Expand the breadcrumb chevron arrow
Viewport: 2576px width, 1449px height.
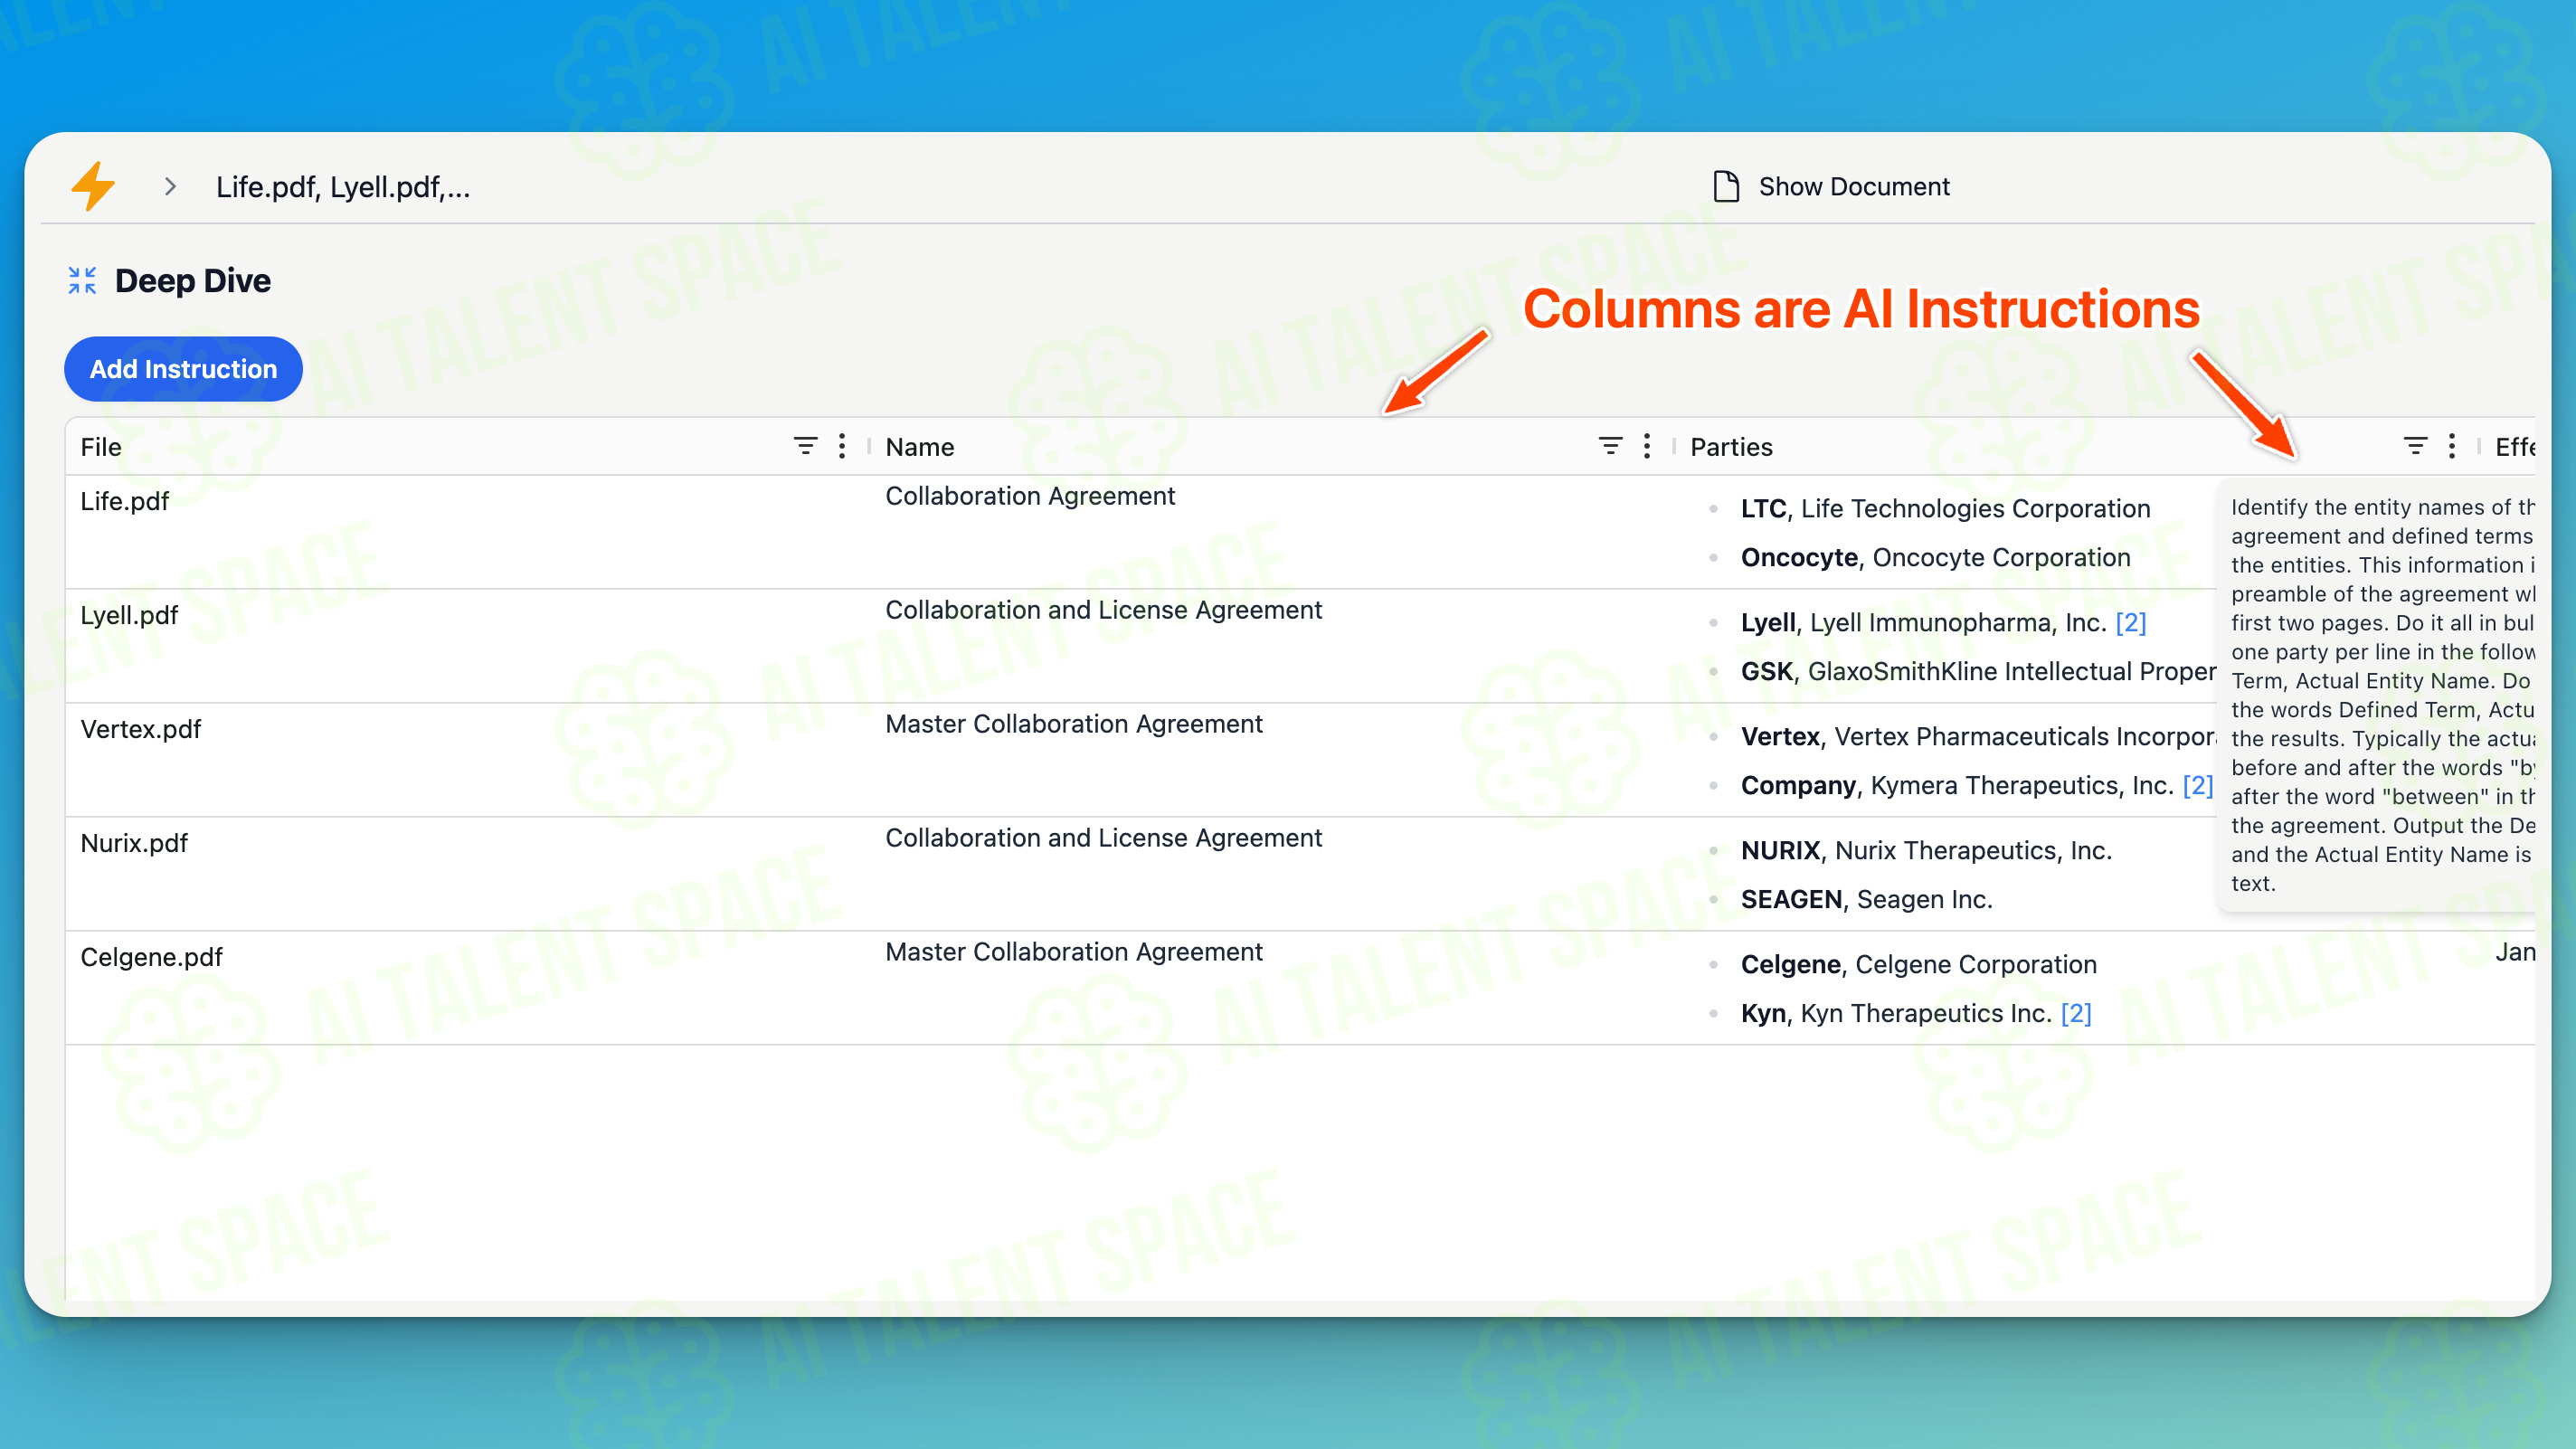(170, 187)
